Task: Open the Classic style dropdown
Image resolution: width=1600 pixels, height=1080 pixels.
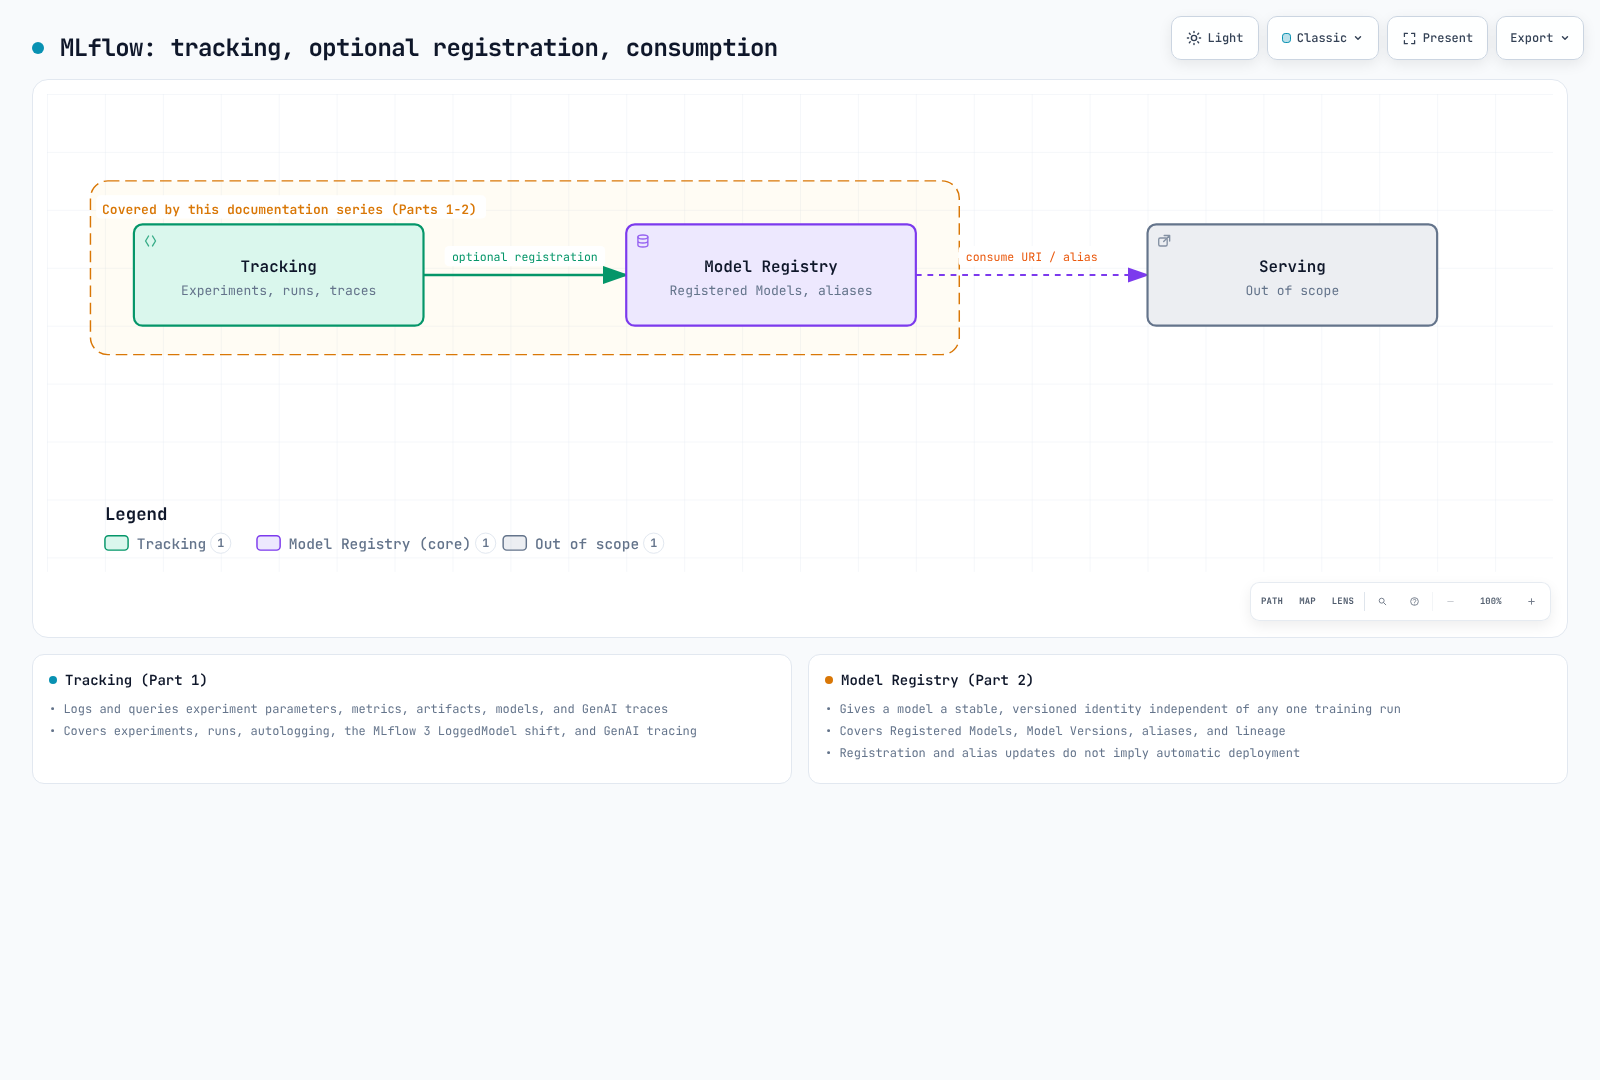Action: [x=1323, y=38]
